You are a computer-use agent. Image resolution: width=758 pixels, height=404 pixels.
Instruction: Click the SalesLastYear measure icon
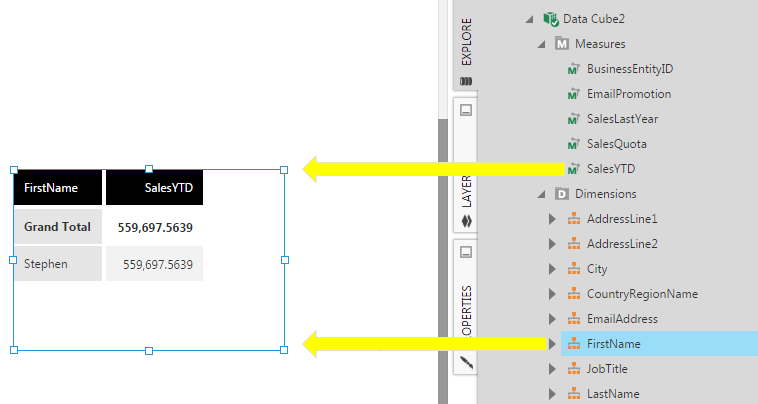573,119
